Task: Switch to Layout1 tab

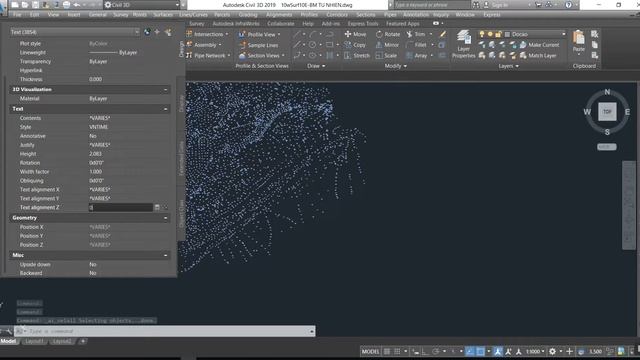Action: (x=34, y=341)
